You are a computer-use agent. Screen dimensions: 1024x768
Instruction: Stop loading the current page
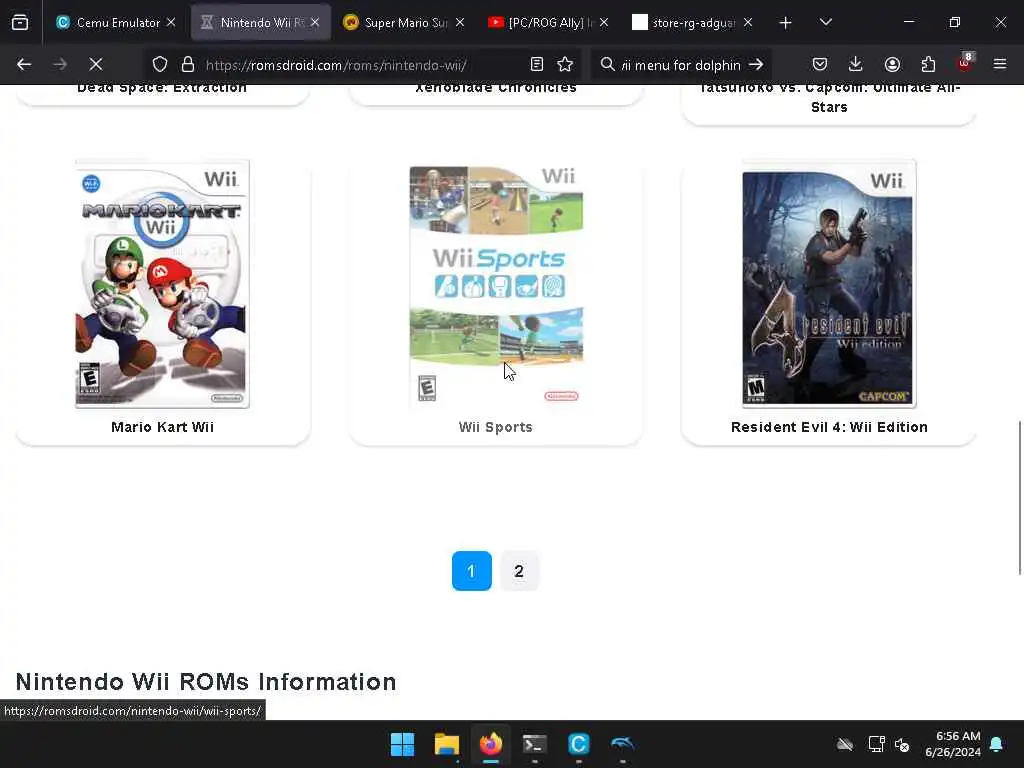96,64
